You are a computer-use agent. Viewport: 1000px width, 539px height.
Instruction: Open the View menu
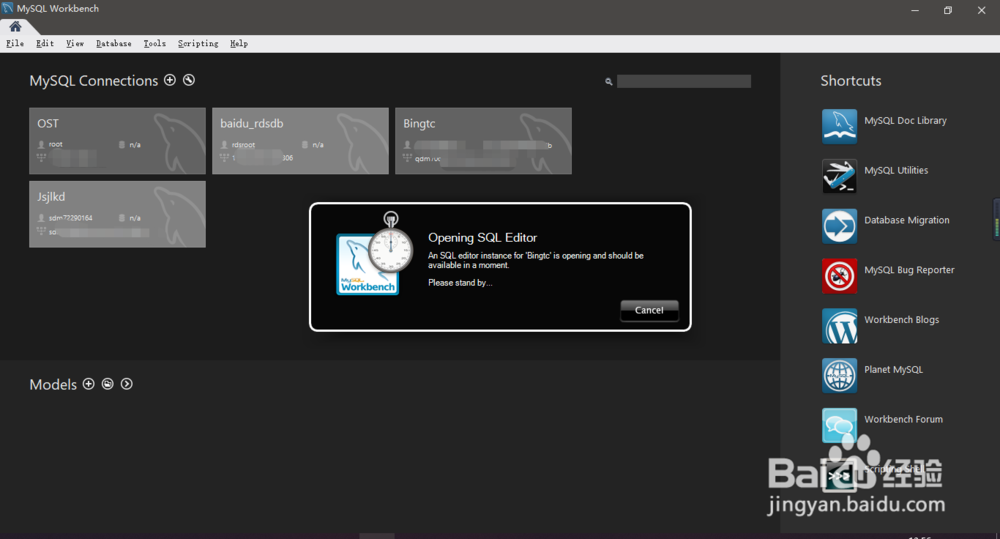click(x=75, y=43)
